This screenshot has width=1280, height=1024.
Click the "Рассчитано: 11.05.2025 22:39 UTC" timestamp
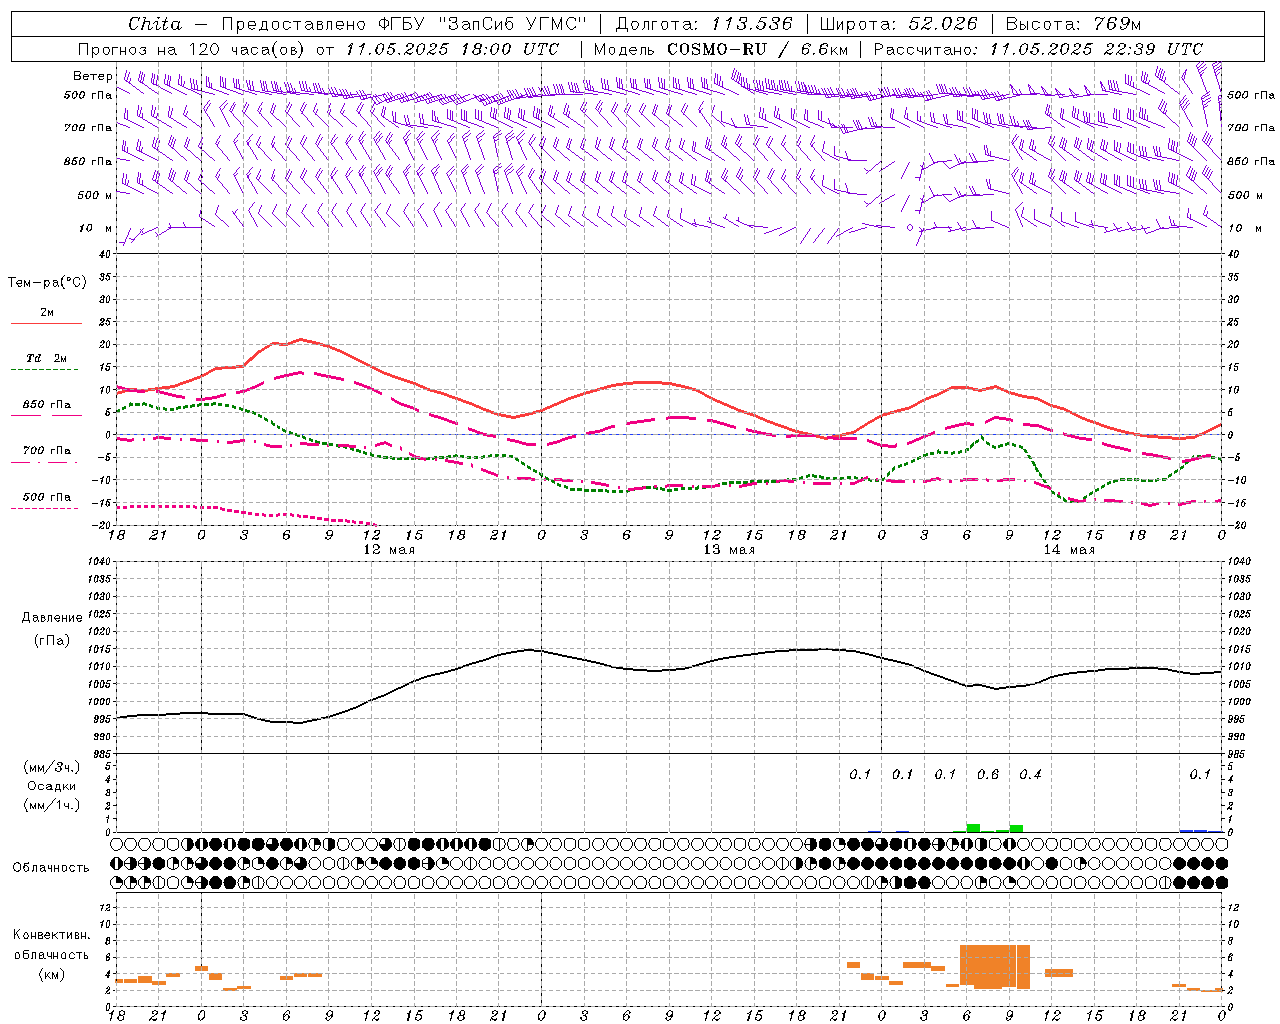coord(1038,49)
